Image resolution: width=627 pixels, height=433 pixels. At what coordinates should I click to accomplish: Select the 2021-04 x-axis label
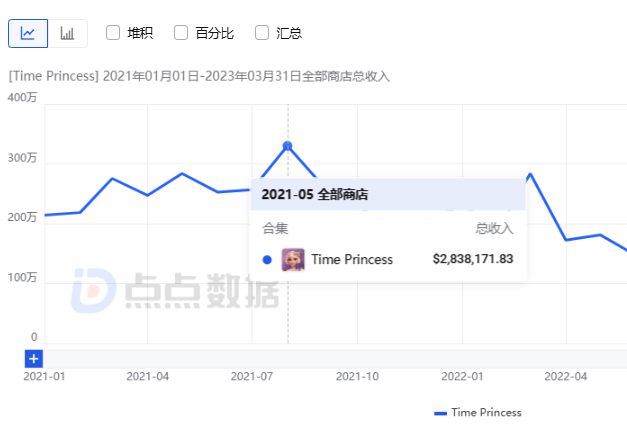click(148, 377)
